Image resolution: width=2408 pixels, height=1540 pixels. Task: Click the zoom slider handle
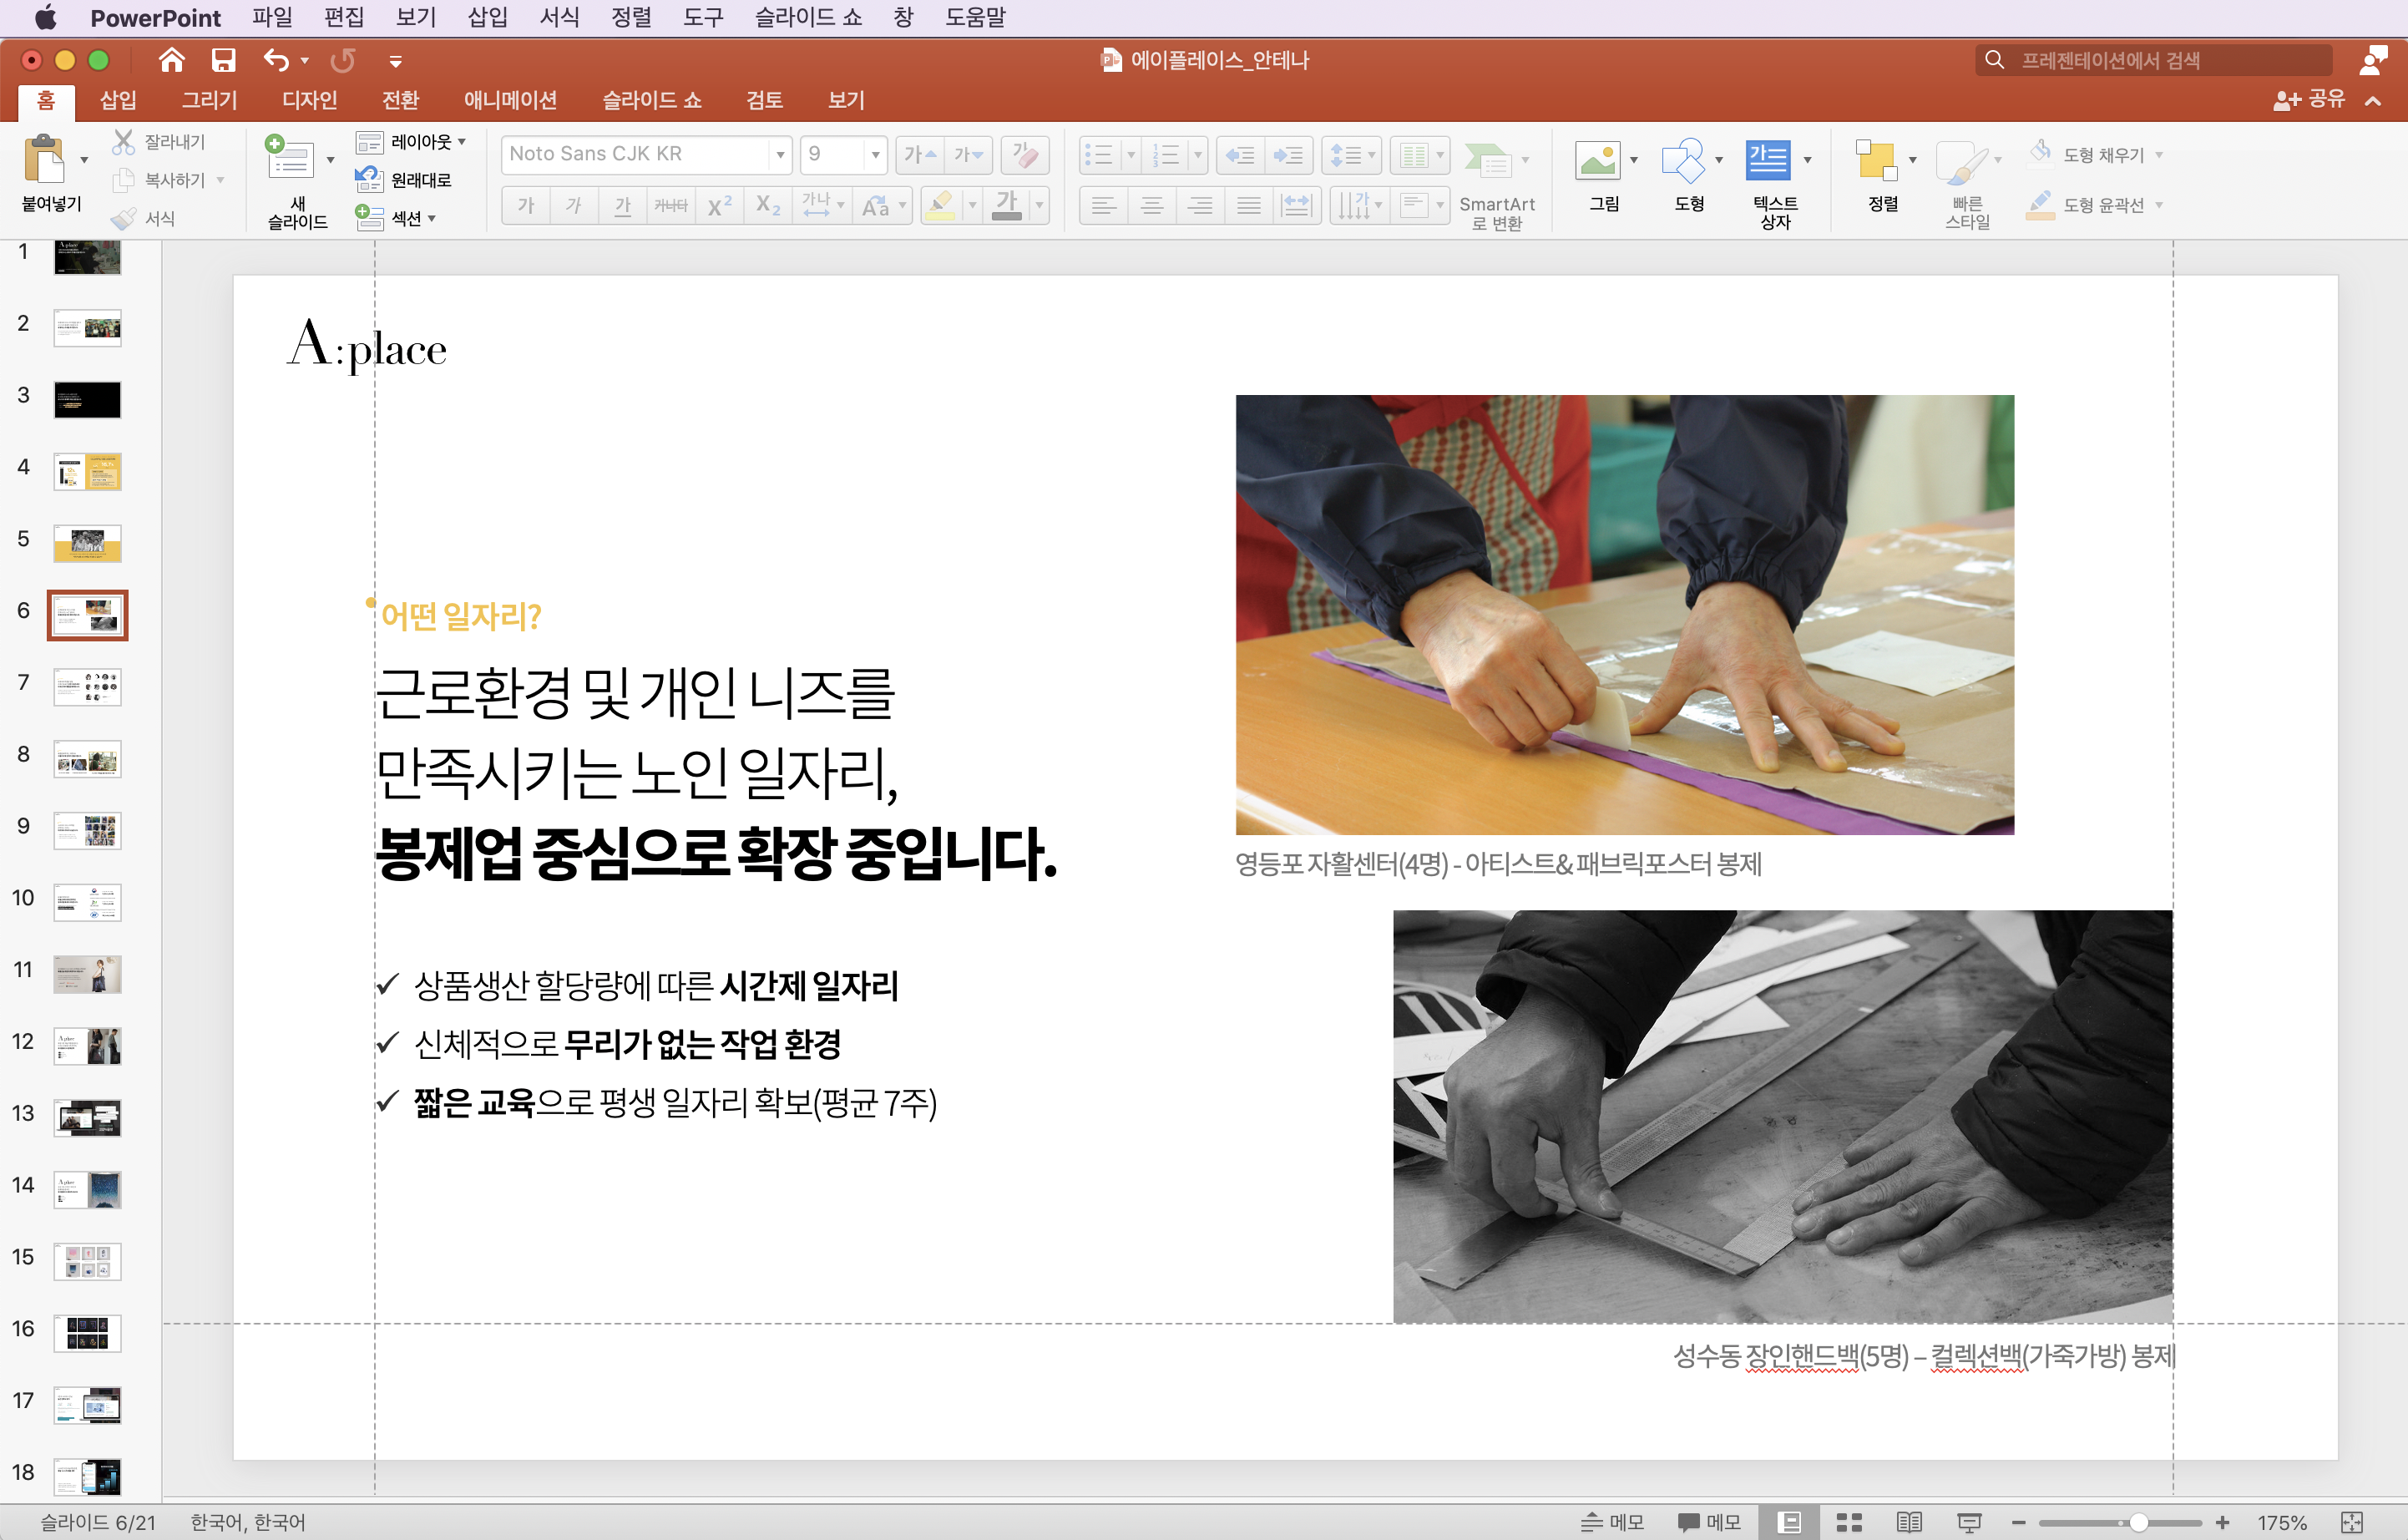tap(2137, 1522)
